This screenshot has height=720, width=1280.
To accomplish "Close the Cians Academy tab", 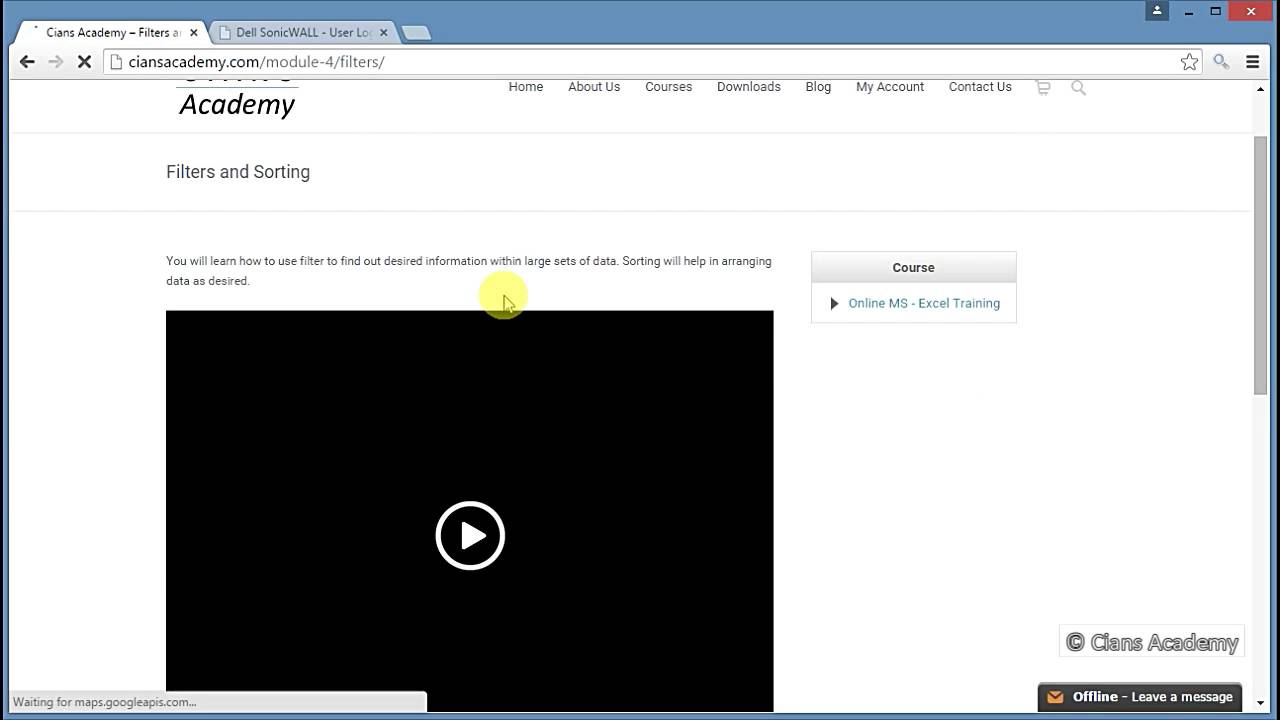I will (192, 32).
